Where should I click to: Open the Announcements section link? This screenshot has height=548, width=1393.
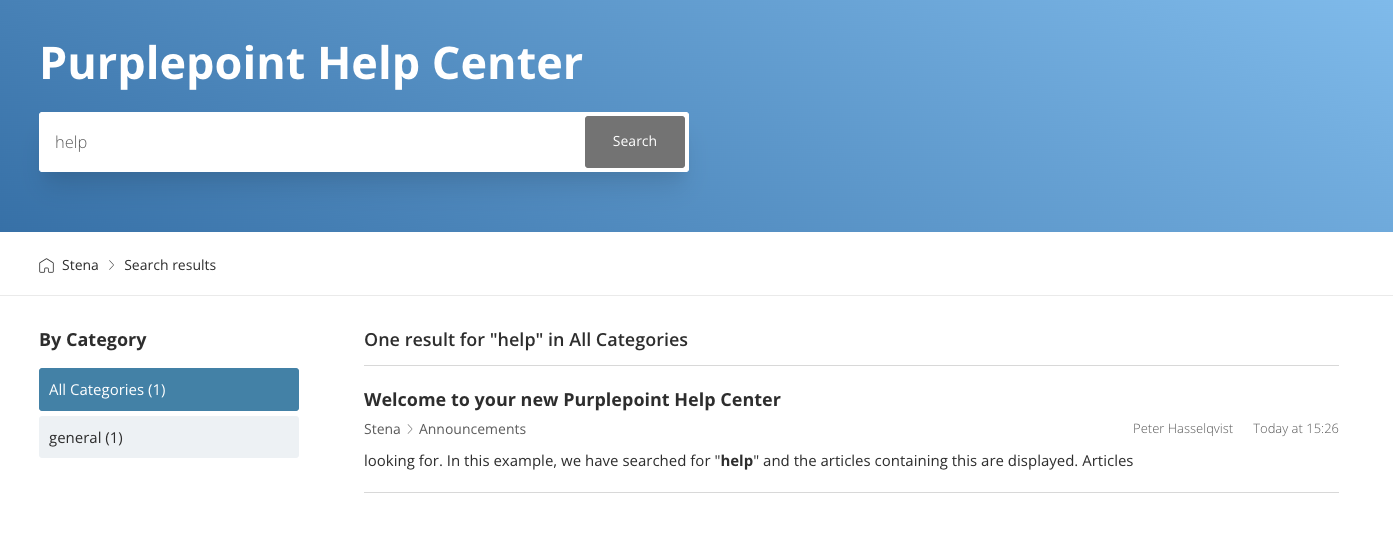pyautogui.click(x=472, y=429)
